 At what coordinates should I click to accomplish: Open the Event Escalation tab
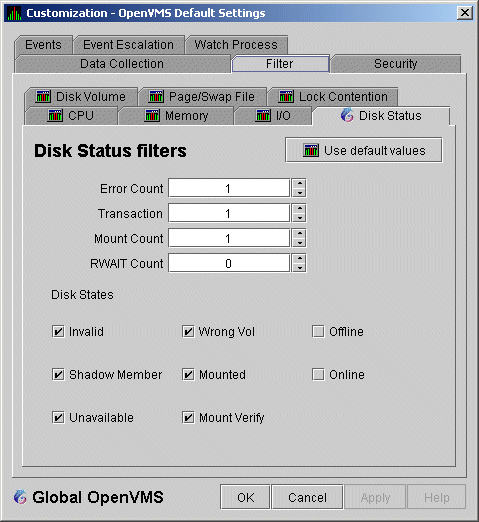[x=129, y=45]
